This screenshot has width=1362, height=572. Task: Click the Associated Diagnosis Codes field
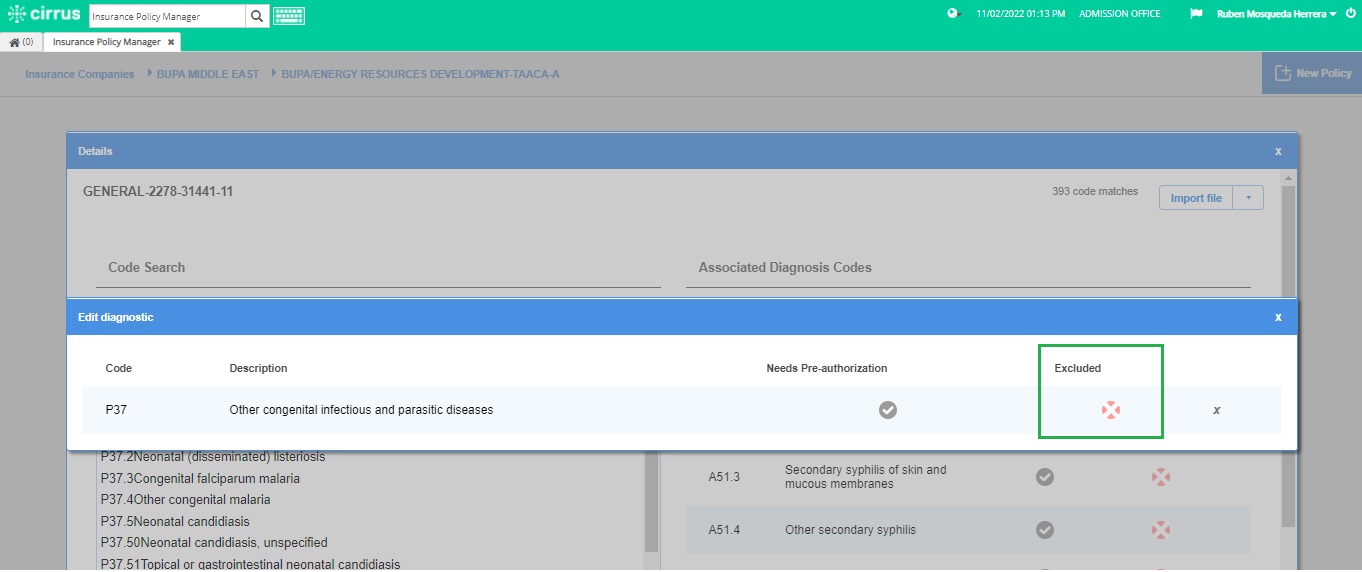click(968, 268)
